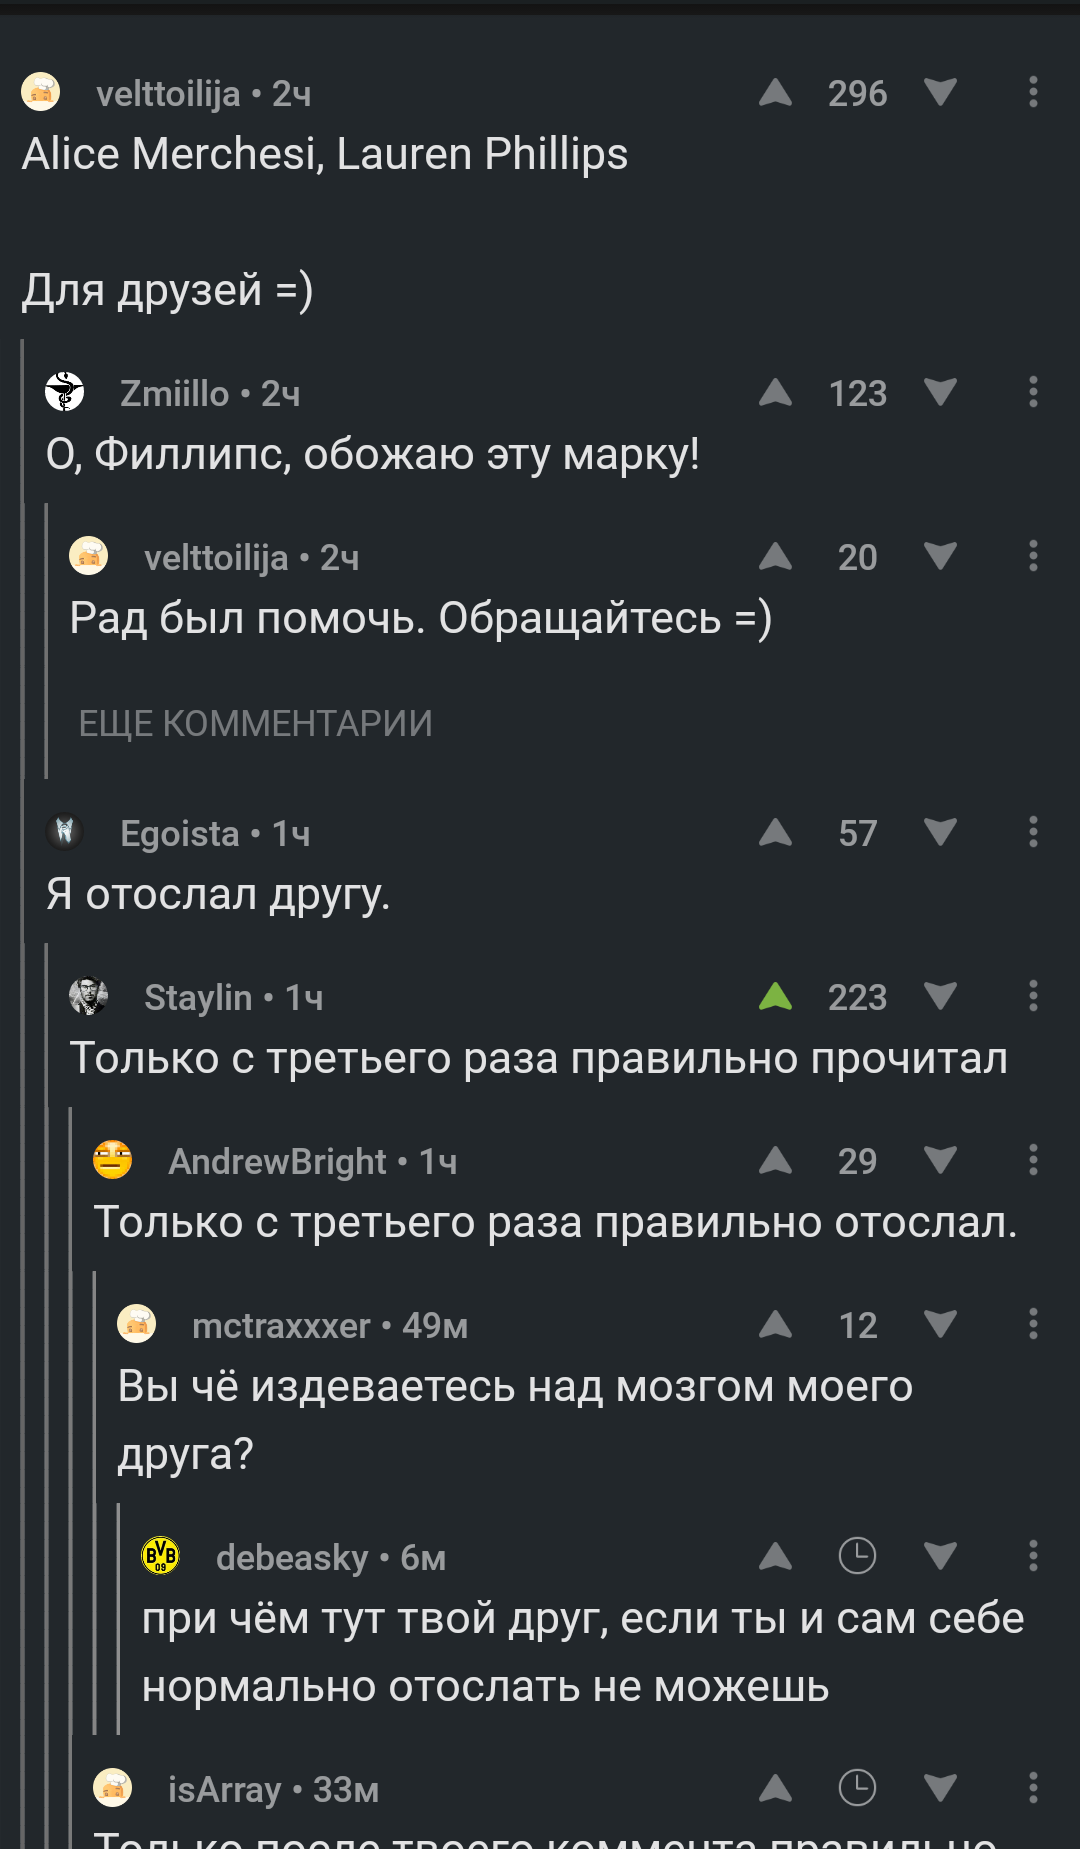Image resolution: width=1080 pixels, height=1849 pixels.
Task: Expand more comments (ЕЩЕ КОММЕНТАРИИ)
Action: pyautogui.click(x=255, y=723)
